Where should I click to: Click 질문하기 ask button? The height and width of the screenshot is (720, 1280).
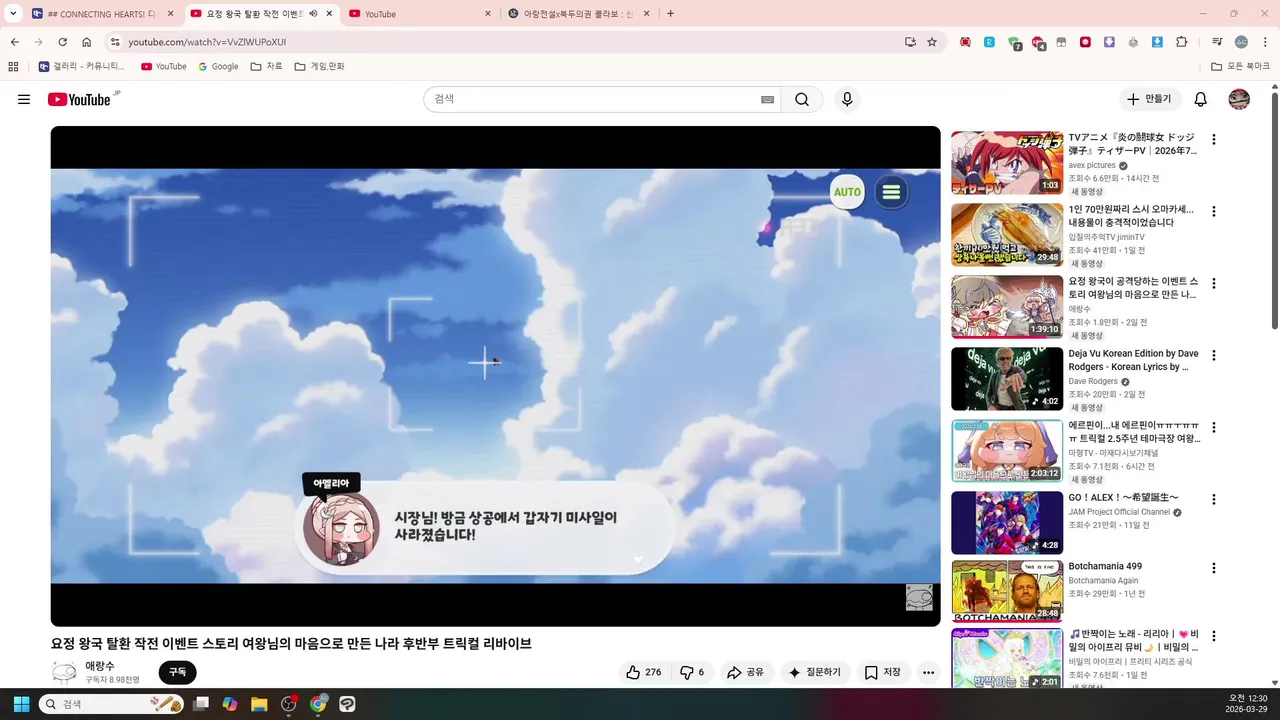click(815, 672)
